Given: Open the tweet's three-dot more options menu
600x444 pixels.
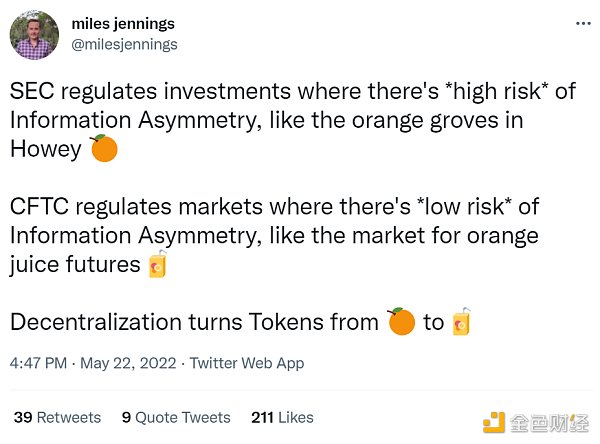Looking at the screenshot, I should coord(583,24).
